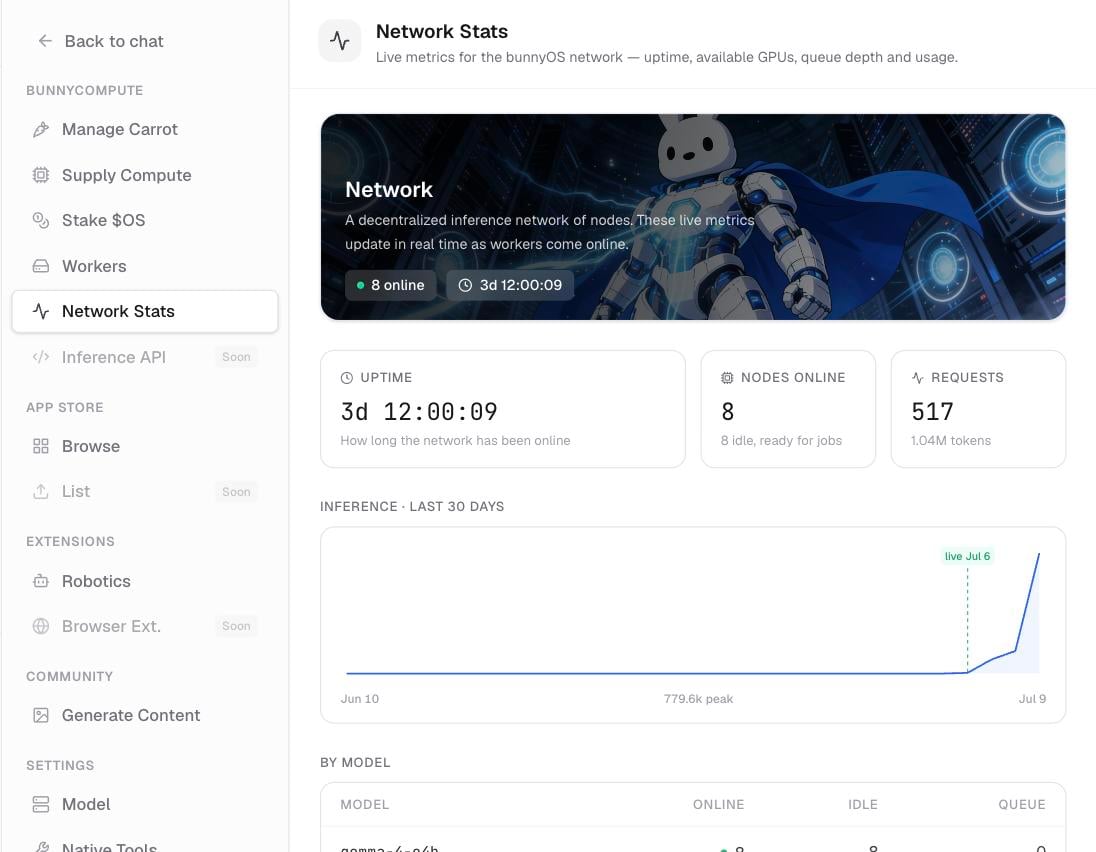The height and width of the screenshot is (852, 1096).
Task: Click the Soon badge next to Inference API
Action: [x=236, y=357]
